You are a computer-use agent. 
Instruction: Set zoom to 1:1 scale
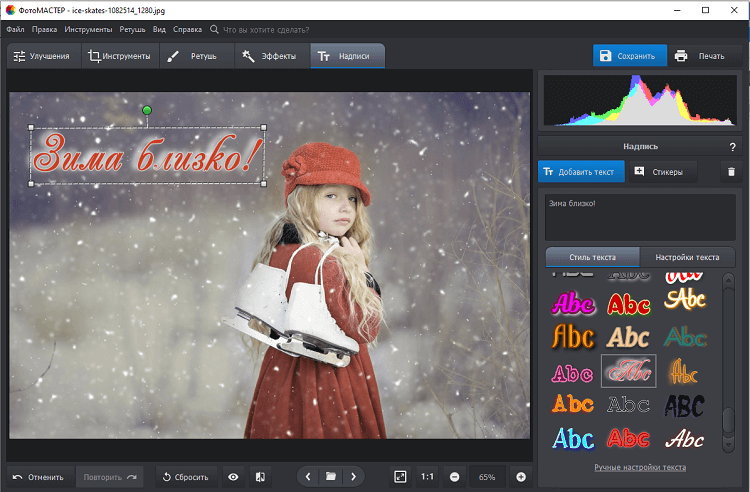(x=427, y=477)
